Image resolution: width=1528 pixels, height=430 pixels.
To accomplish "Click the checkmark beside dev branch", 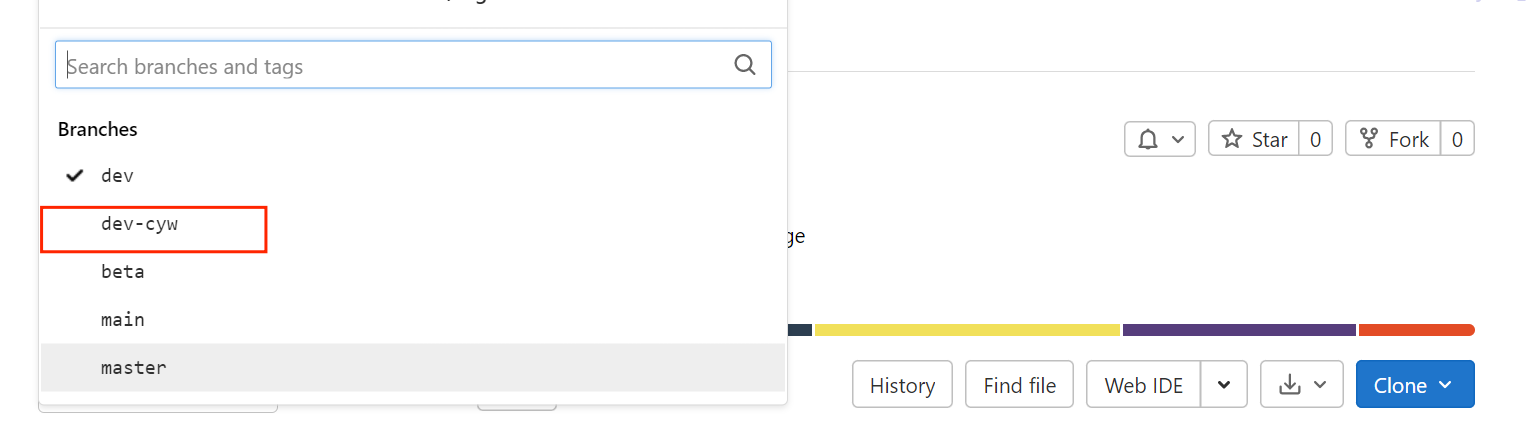I will [x=74, y=176].
